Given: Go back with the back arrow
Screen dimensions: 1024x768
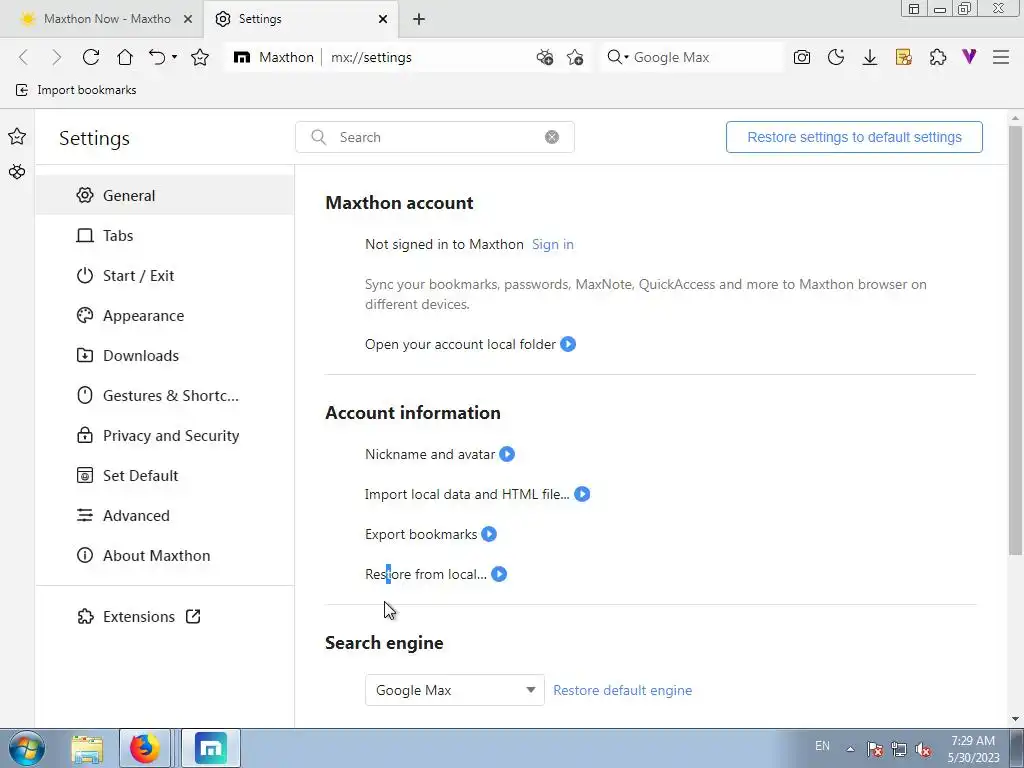Looking at the screenshot, I should tap(24, 57).
